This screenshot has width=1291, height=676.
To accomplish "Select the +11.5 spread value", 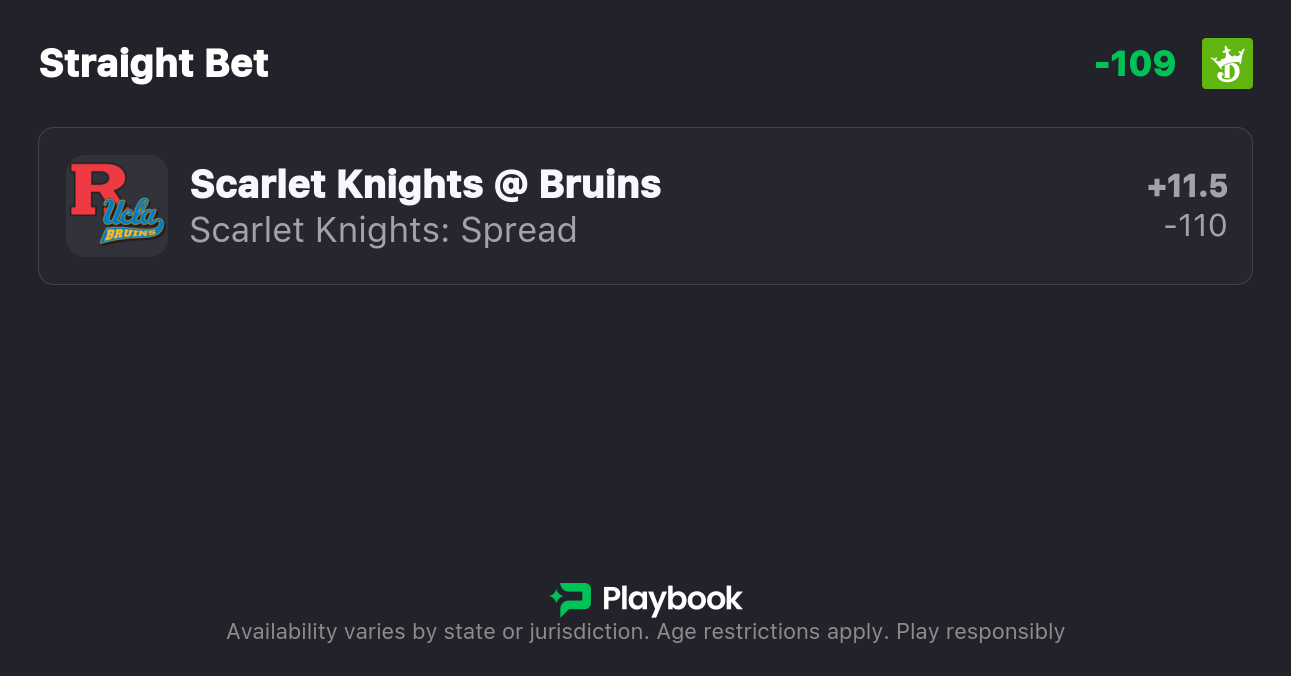I will click(x=1187, y=187).
